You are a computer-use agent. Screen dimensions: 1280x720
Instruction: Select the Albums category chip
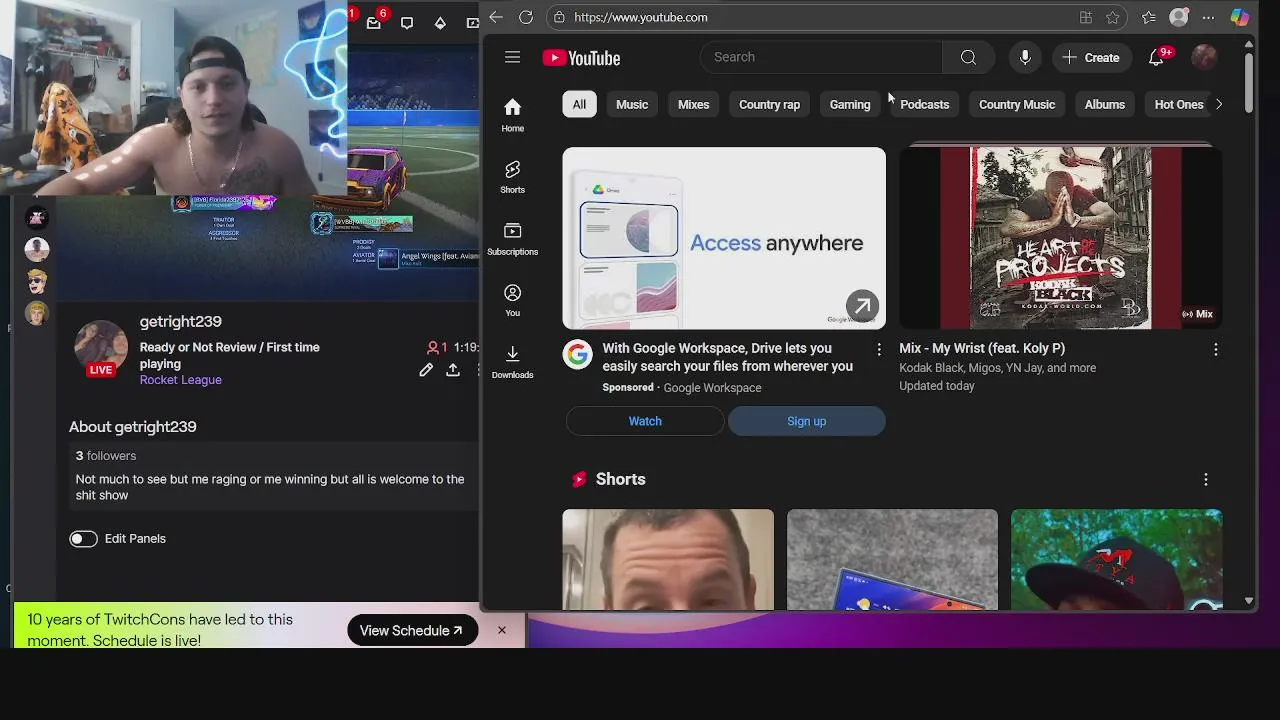click(x=1105, y=104)
